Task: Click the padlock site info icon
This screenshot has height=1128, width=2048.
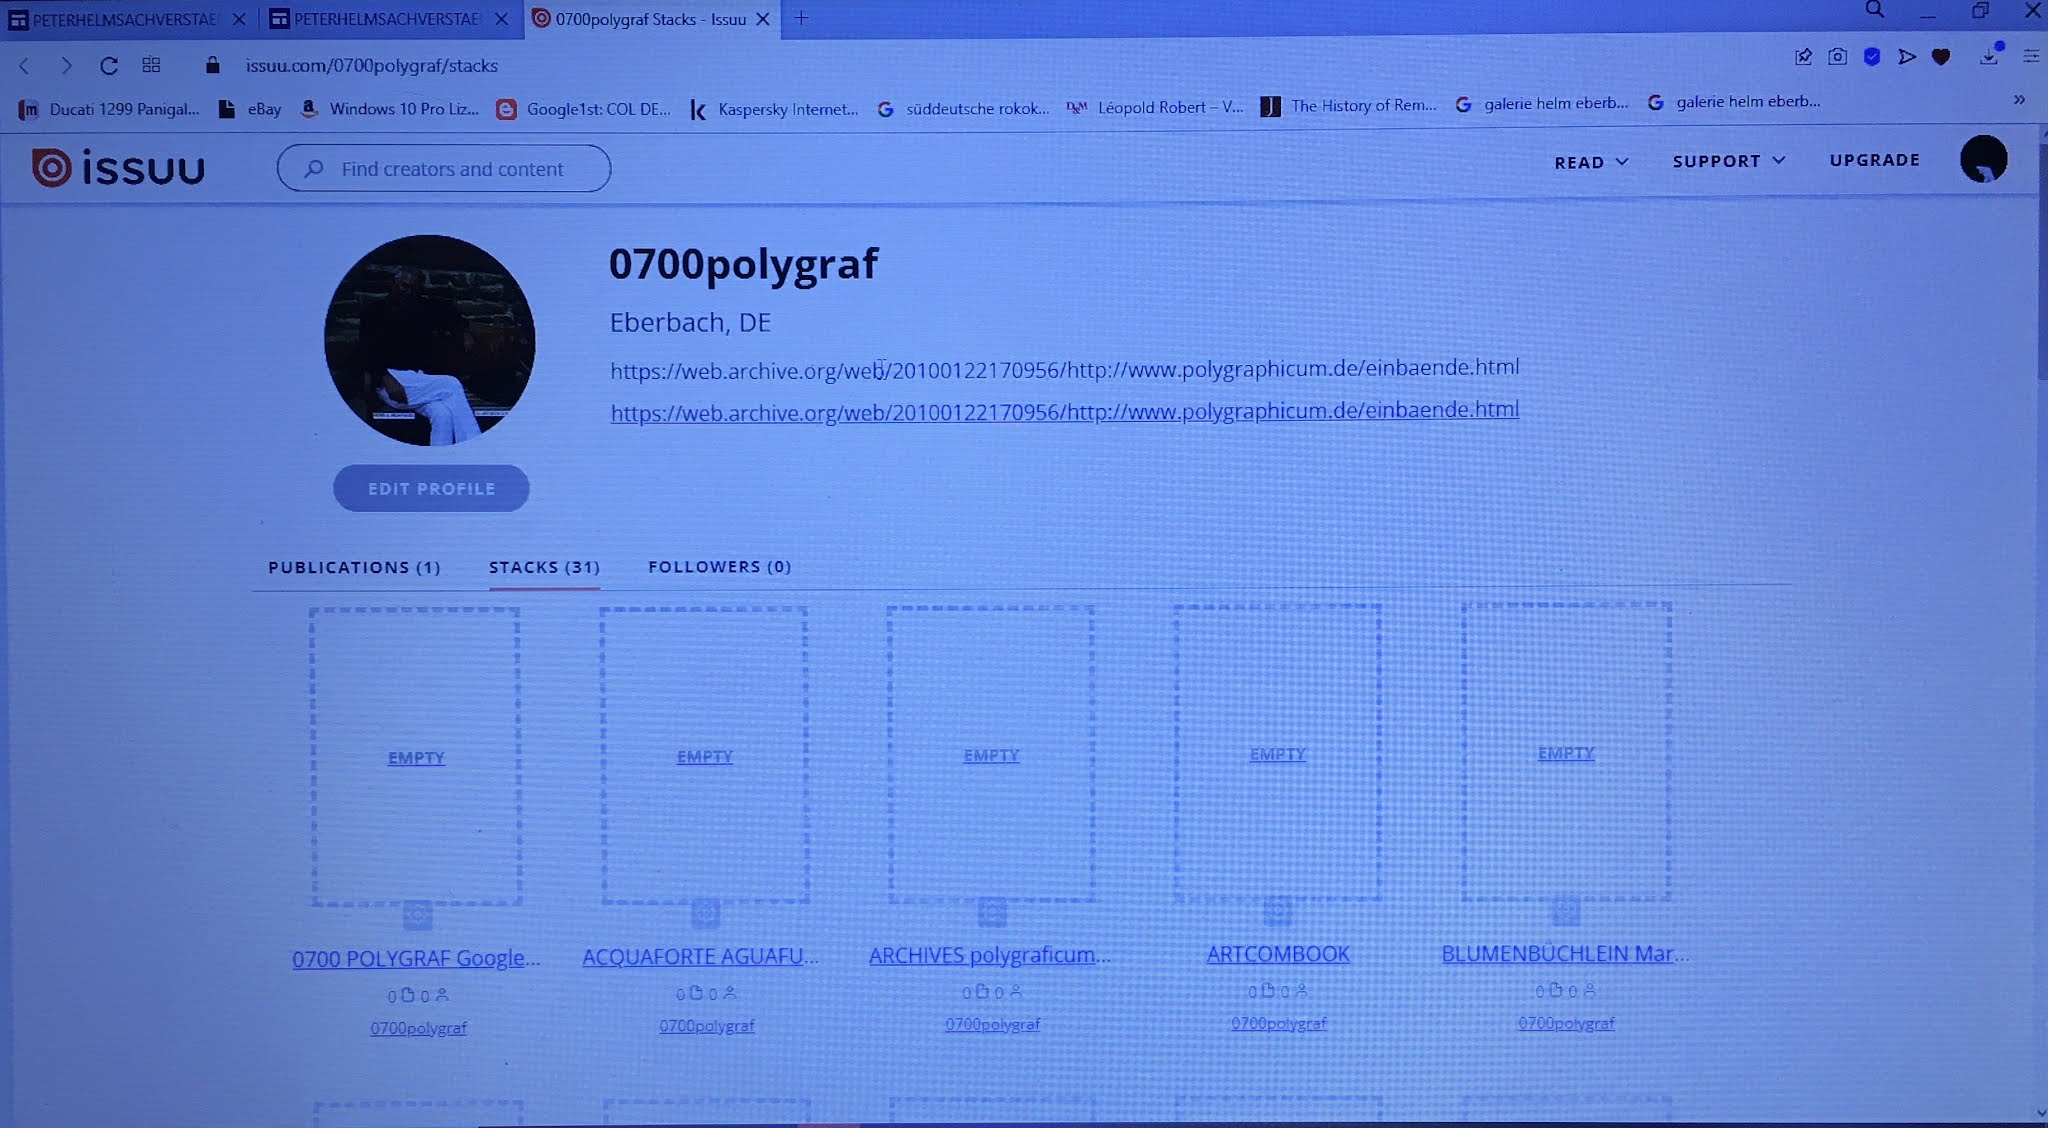Action: click(x=212, y=65)
